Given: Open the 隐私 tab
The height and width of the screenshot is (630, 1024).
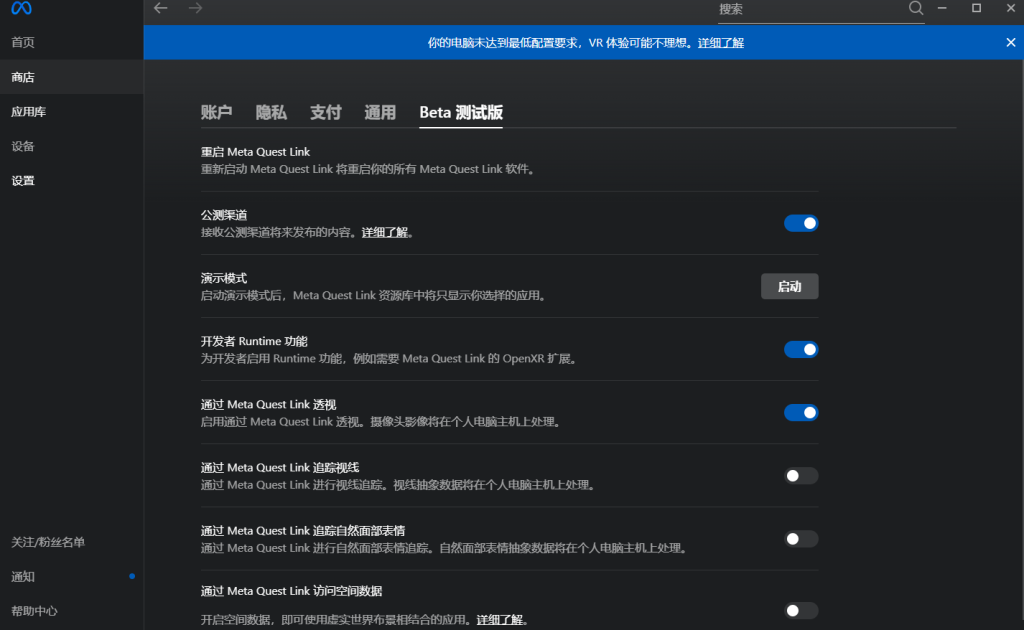Looking at the screenshot, I should click(x=271, y=112).
